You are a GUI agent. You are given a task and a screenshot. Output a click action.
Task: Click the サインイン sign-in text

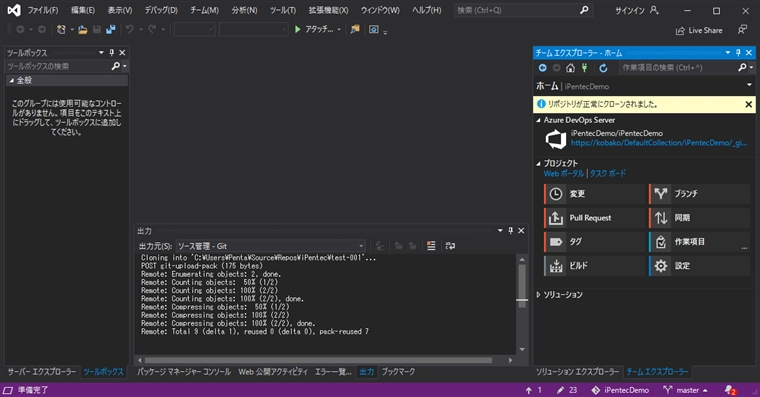(630, 10)
